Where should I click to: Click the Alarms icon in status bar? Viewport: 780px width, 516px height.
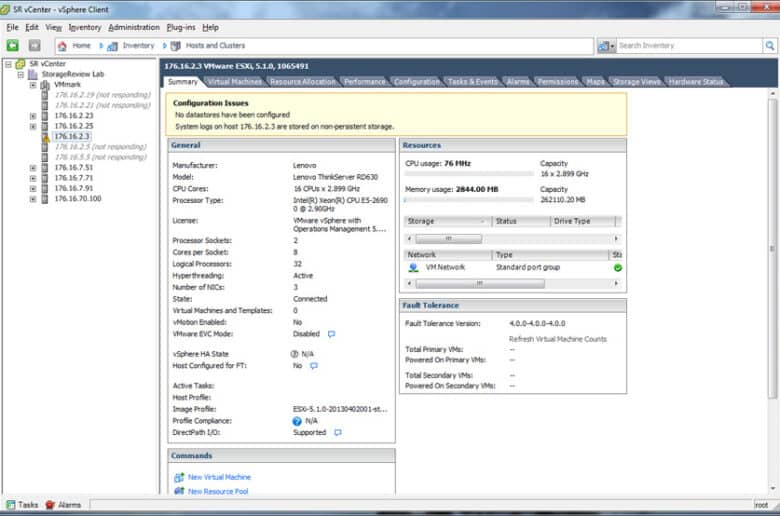(50, 505)
